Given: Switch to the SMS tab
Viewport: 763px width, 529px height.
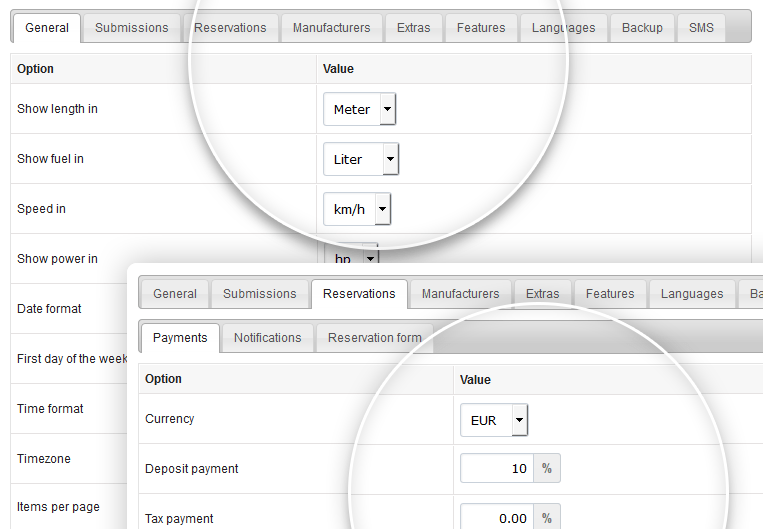Looking at the screenshot, I should tap(701, 28).
